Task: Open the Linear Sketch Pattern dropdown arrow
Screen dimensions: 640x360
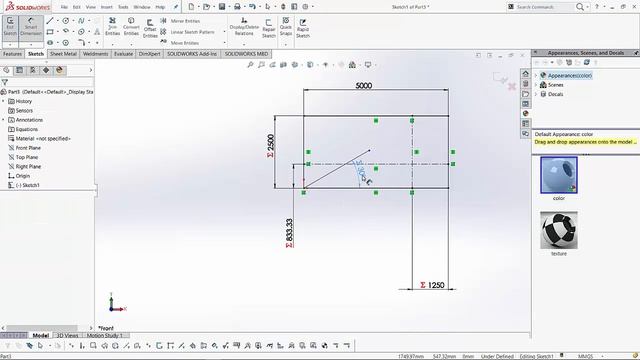Action: point(224,32)
